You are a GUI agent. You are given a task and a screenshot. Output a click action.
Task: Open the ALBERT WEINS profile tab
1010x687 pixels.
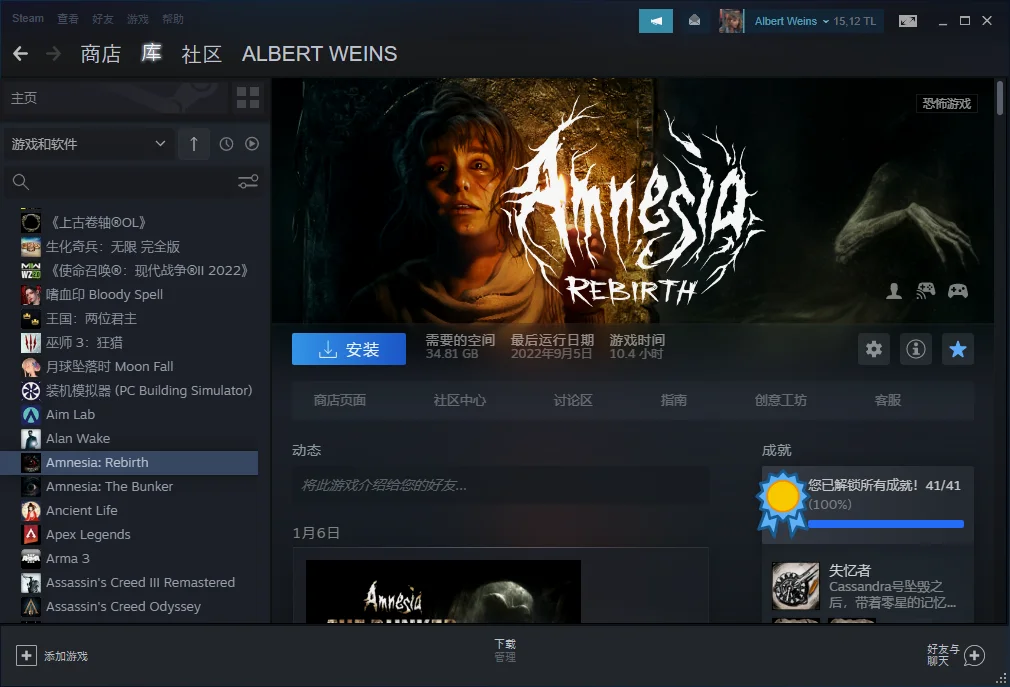click(x=319, y=53)
